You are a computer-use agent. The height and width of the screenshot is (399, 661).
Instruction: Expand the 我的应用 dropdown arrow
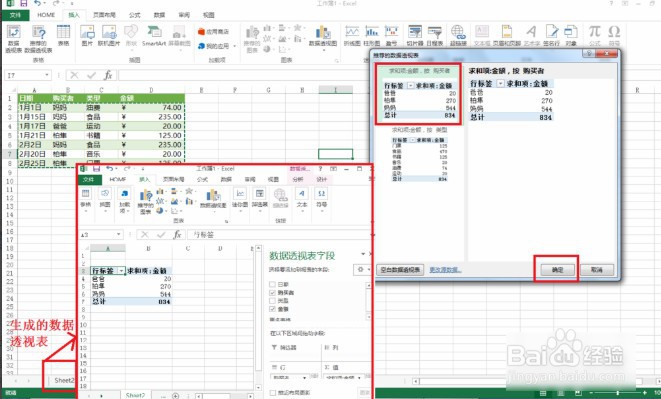(x=235, y=46)
